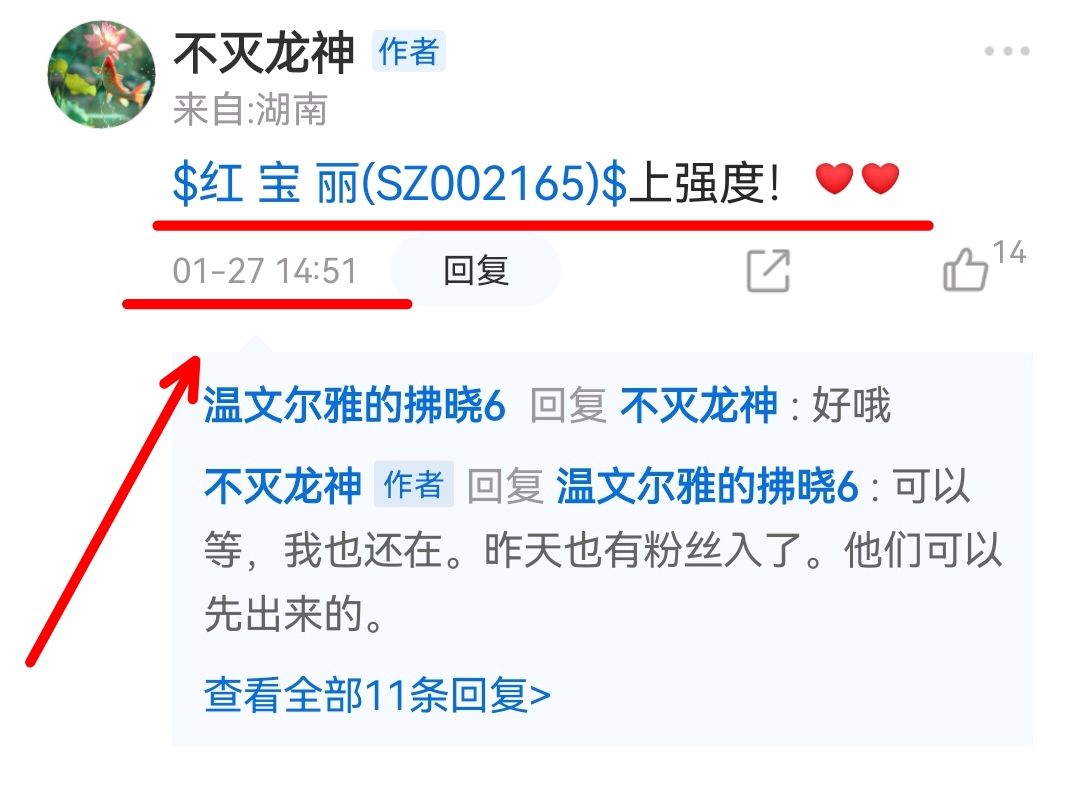The width and height of the screenshot is (1080, 801).
Task: Tap the like count 14
Action: coord(1010,253)
